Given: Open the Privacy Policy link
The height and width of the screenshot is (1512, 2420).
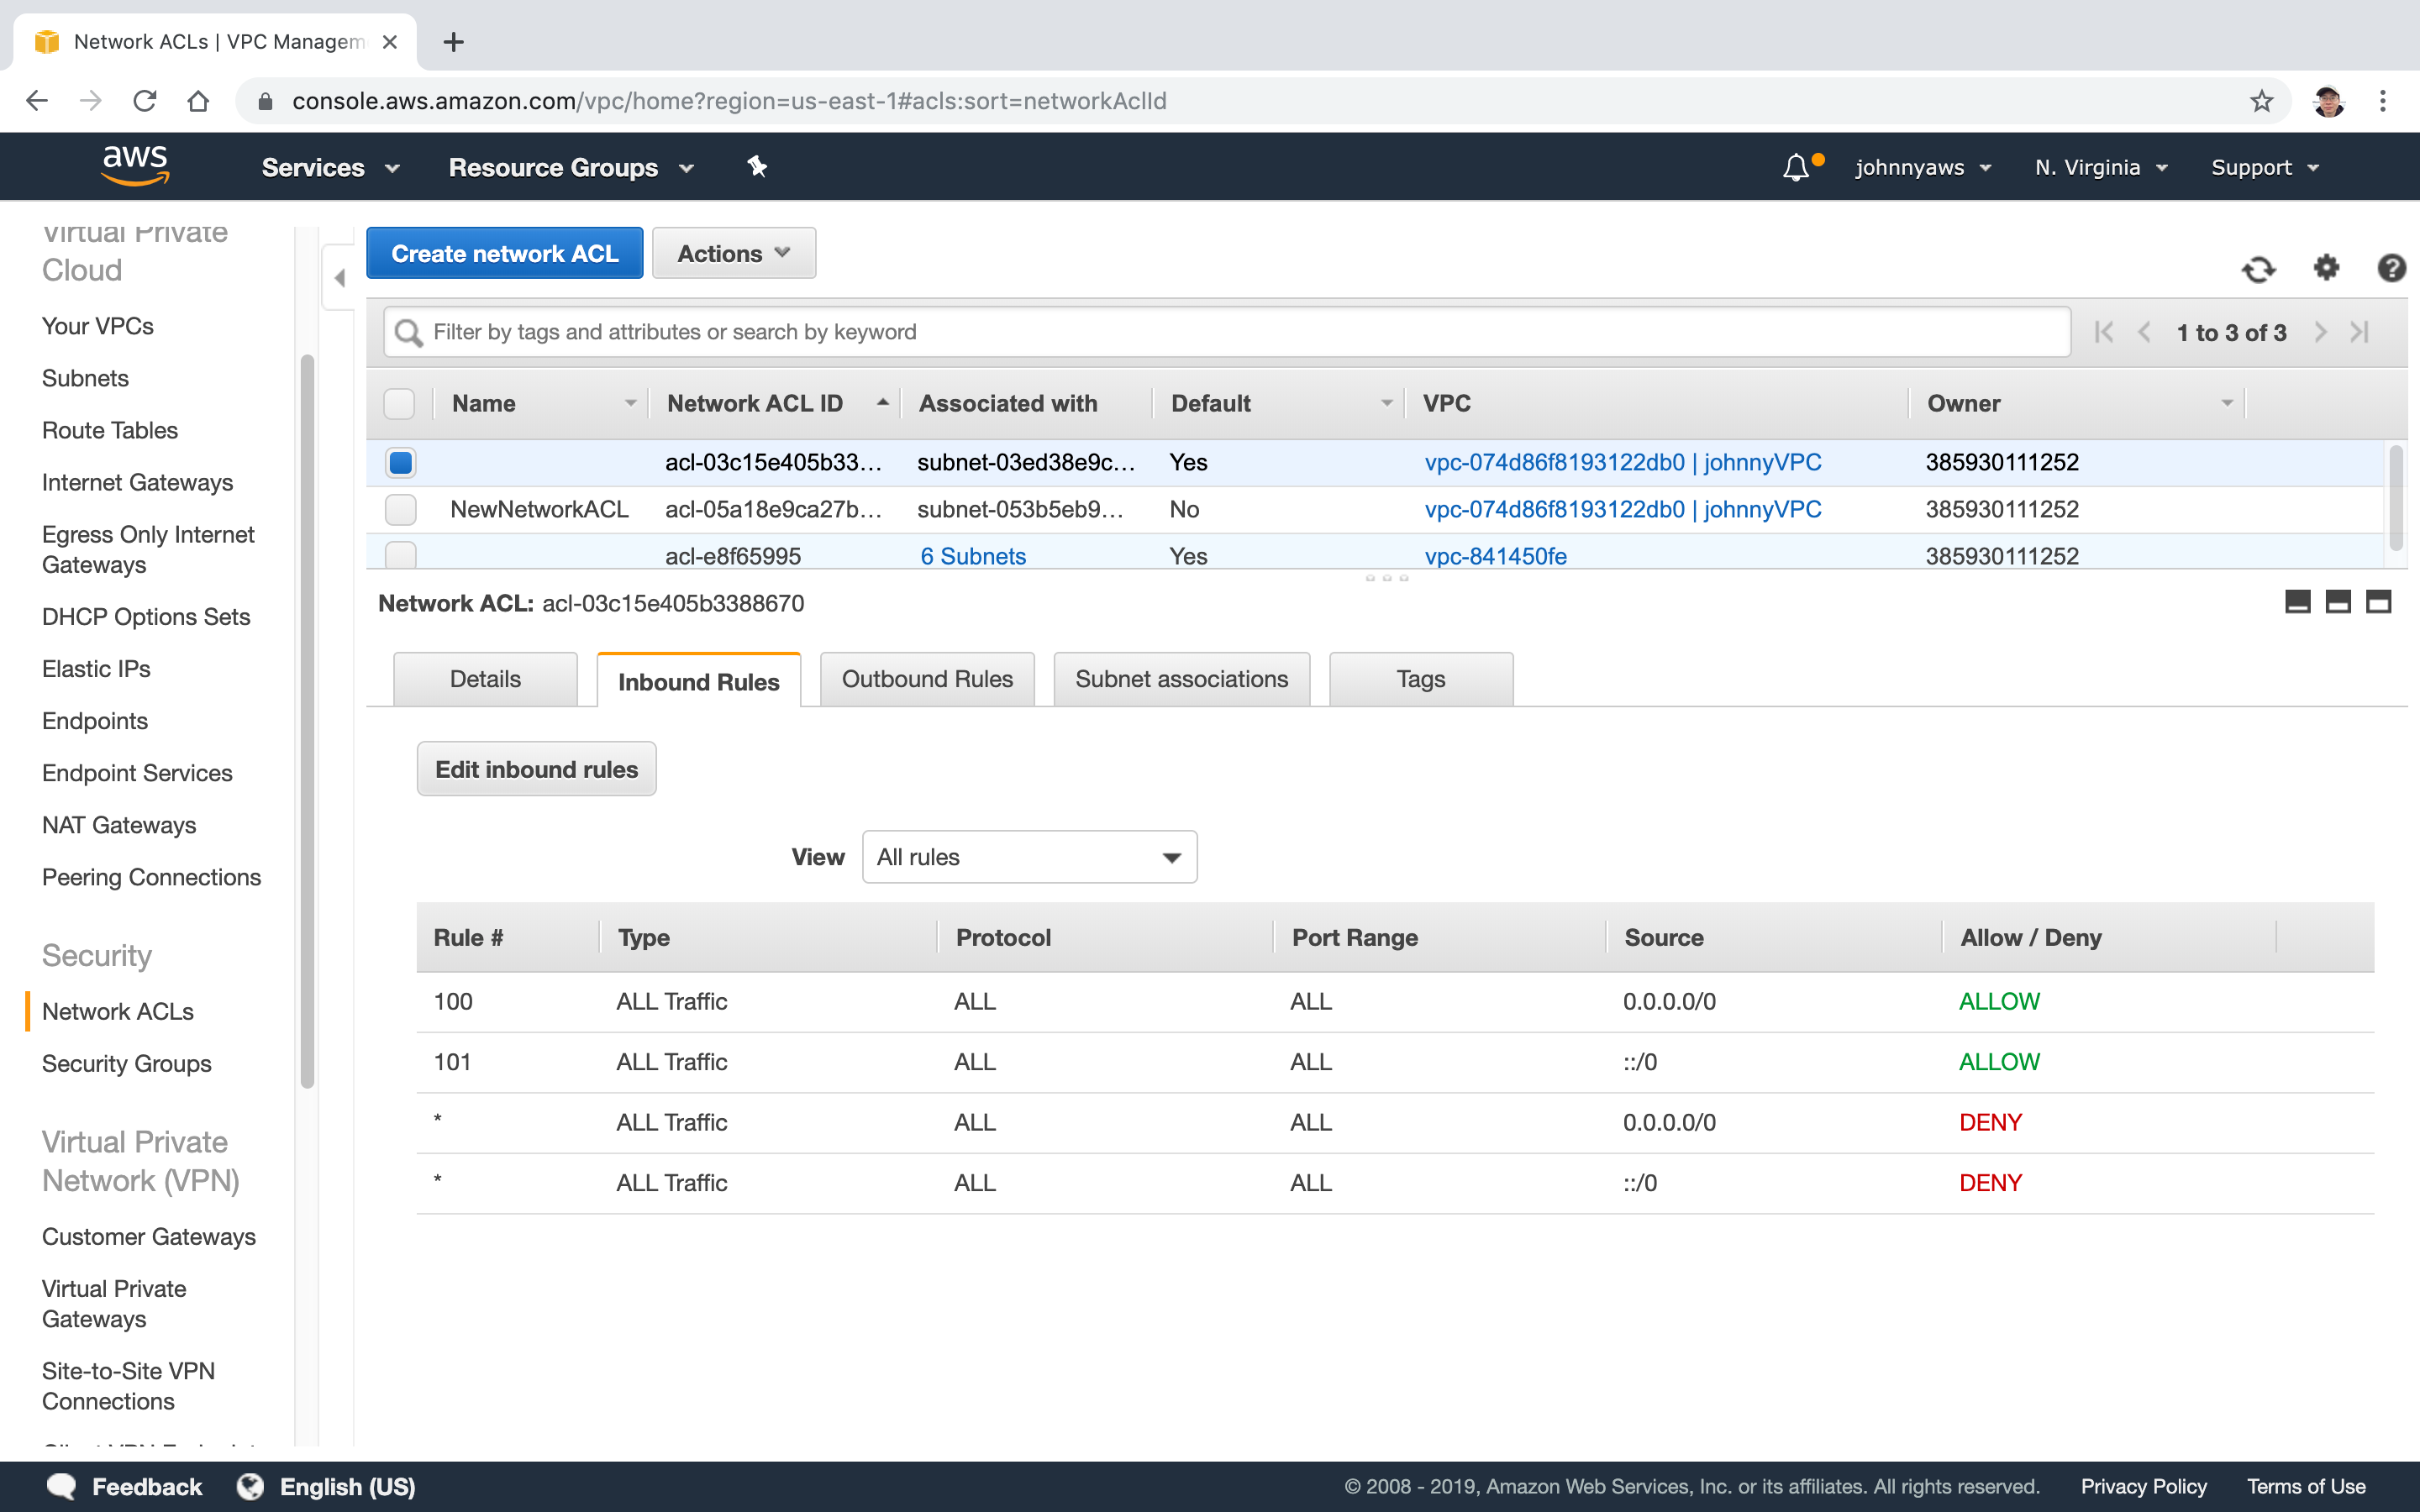Looking at the screenshot, I should click(x=2143, y=1486).
